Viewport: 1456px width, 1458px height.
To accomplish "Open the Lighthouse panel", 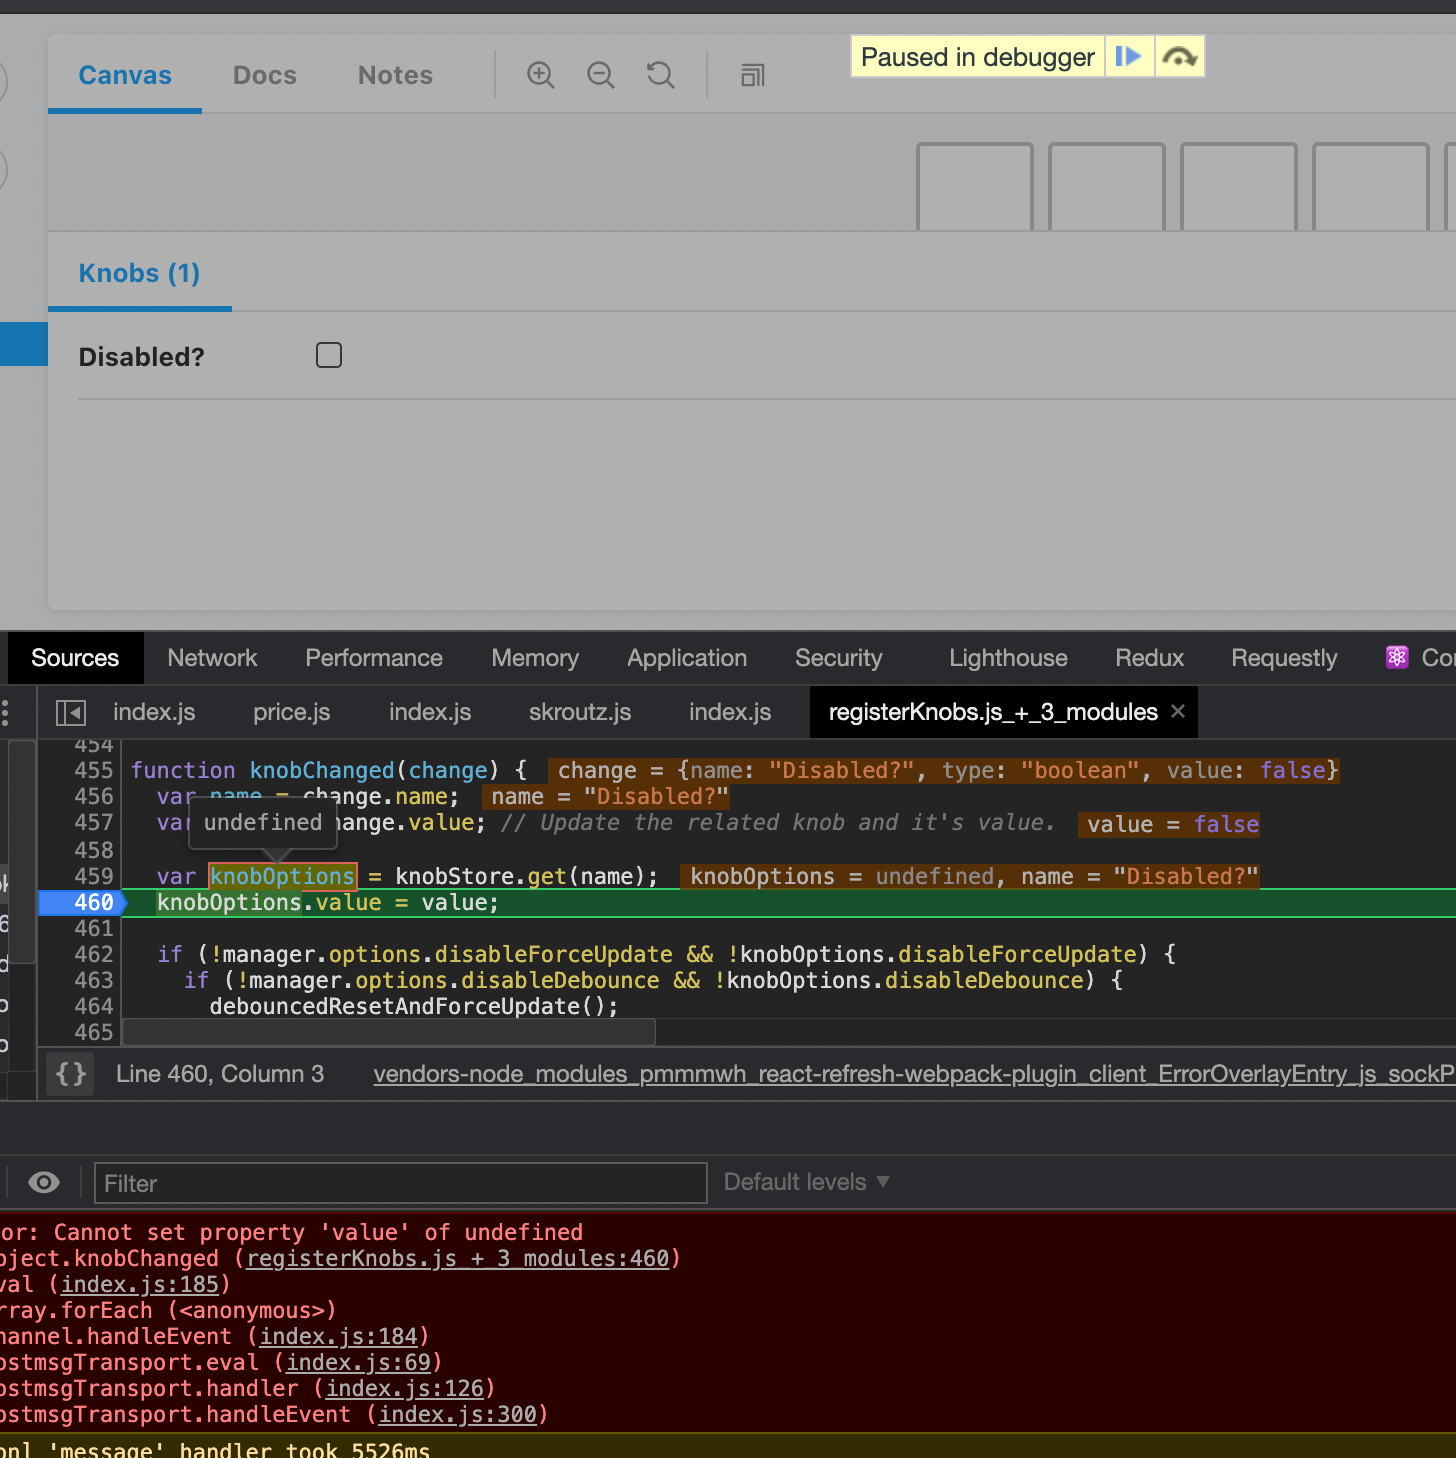I will click(1008, 658).
